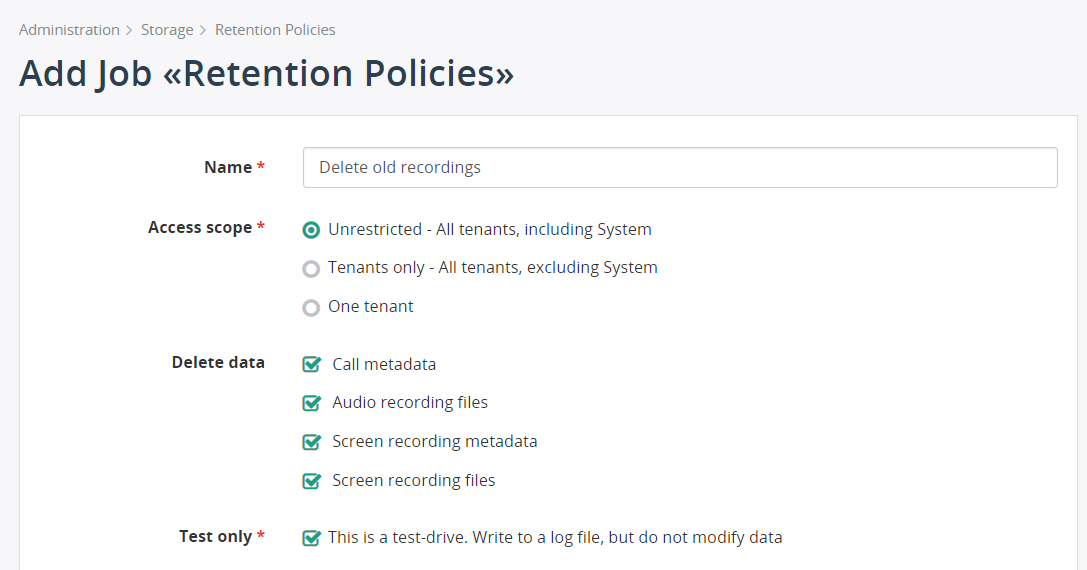Open the Retention Policies breadcrumb
Image resolution: width=1087 pixels, height=570 pixels.
(275, 30)
